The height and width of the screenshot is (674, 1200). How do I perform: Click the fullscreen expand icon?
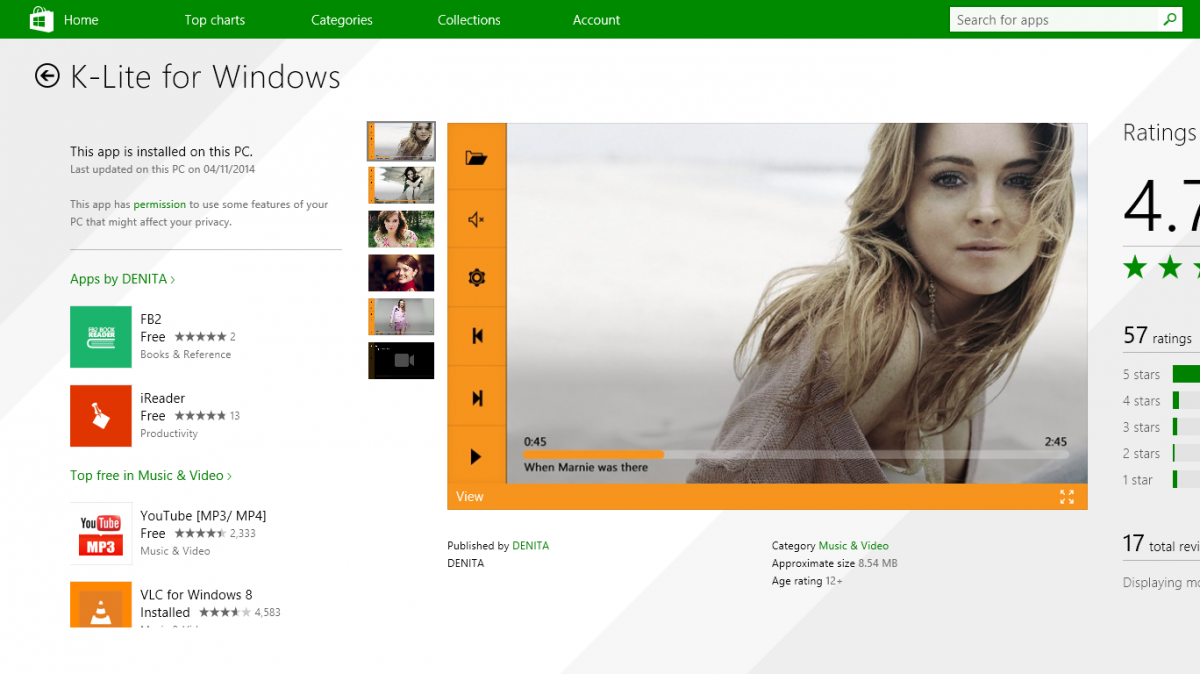click(1067, 497)
